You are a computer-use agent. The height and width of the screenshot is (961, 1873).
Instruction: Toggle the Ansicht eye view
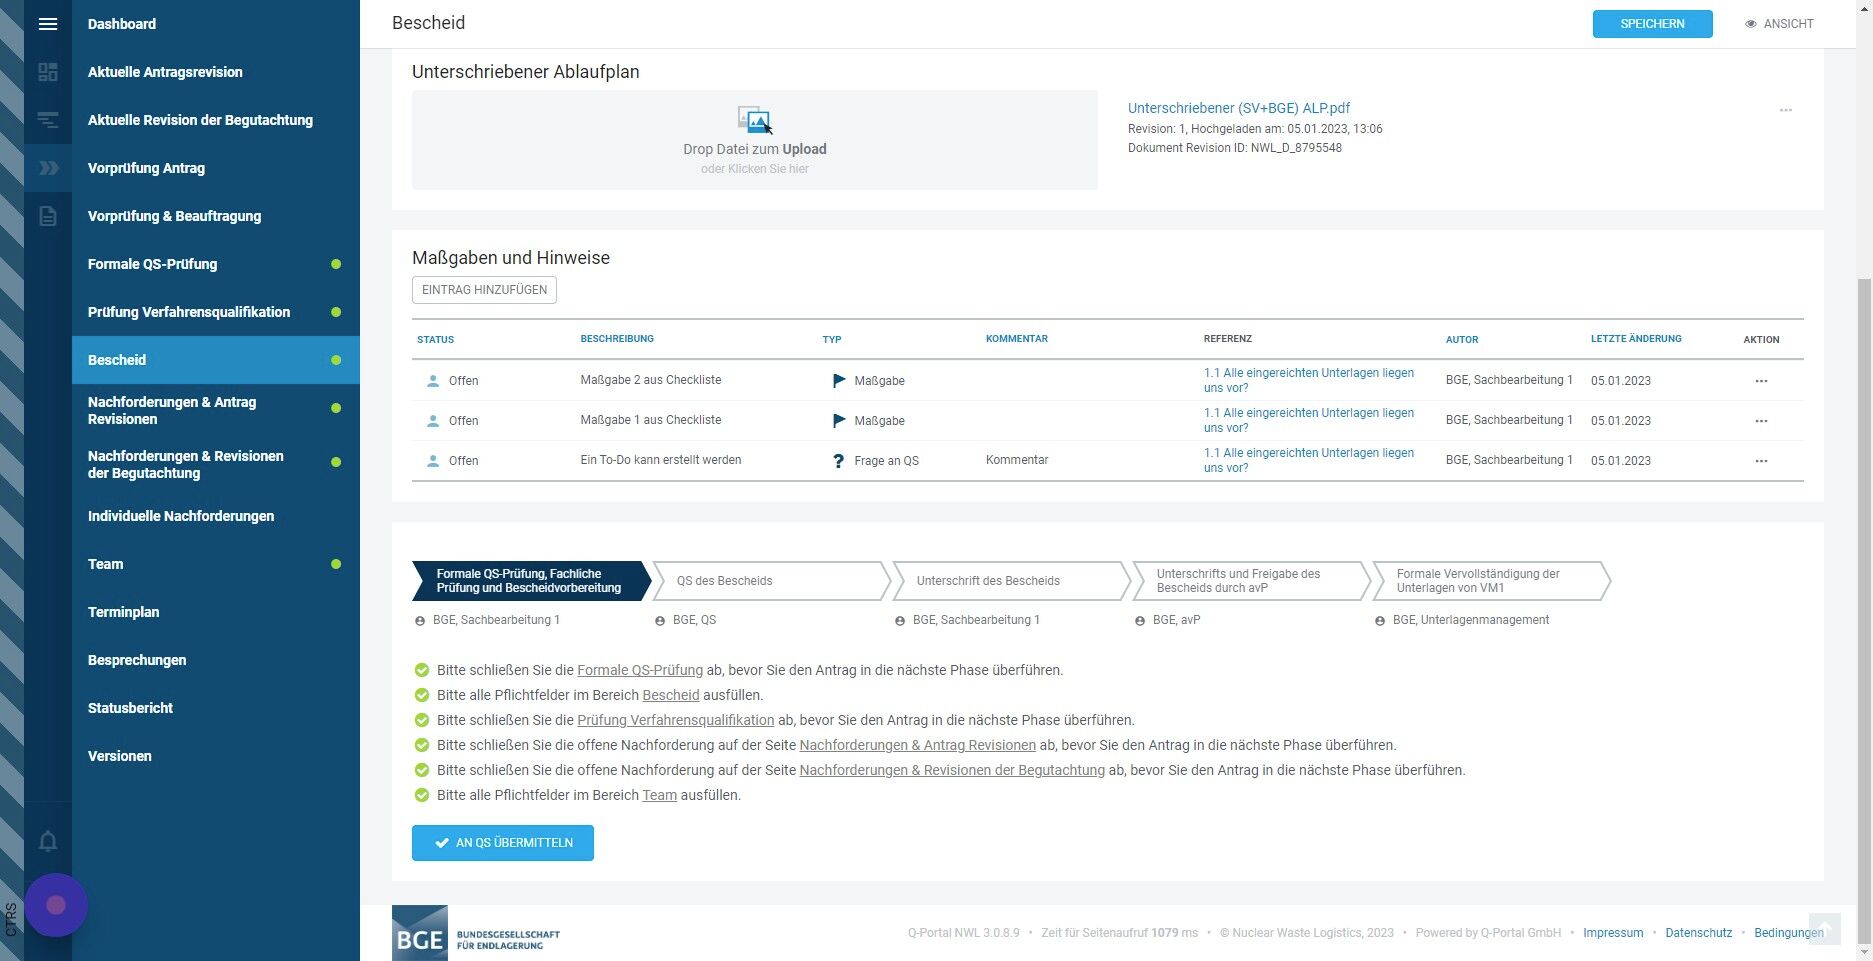1779,24
